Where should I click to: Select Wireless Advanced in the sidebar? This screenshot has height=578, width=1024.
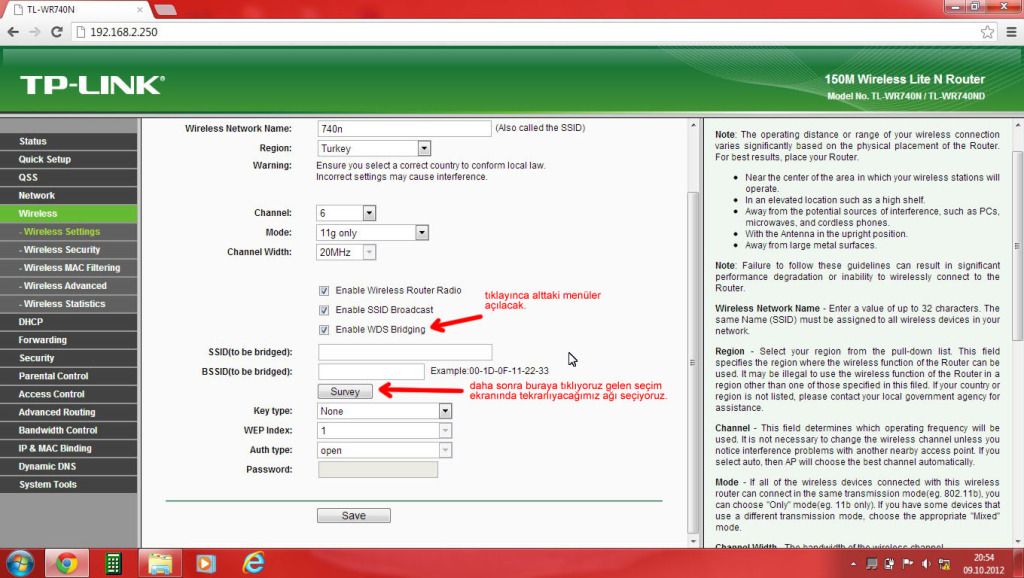point(69,286)
